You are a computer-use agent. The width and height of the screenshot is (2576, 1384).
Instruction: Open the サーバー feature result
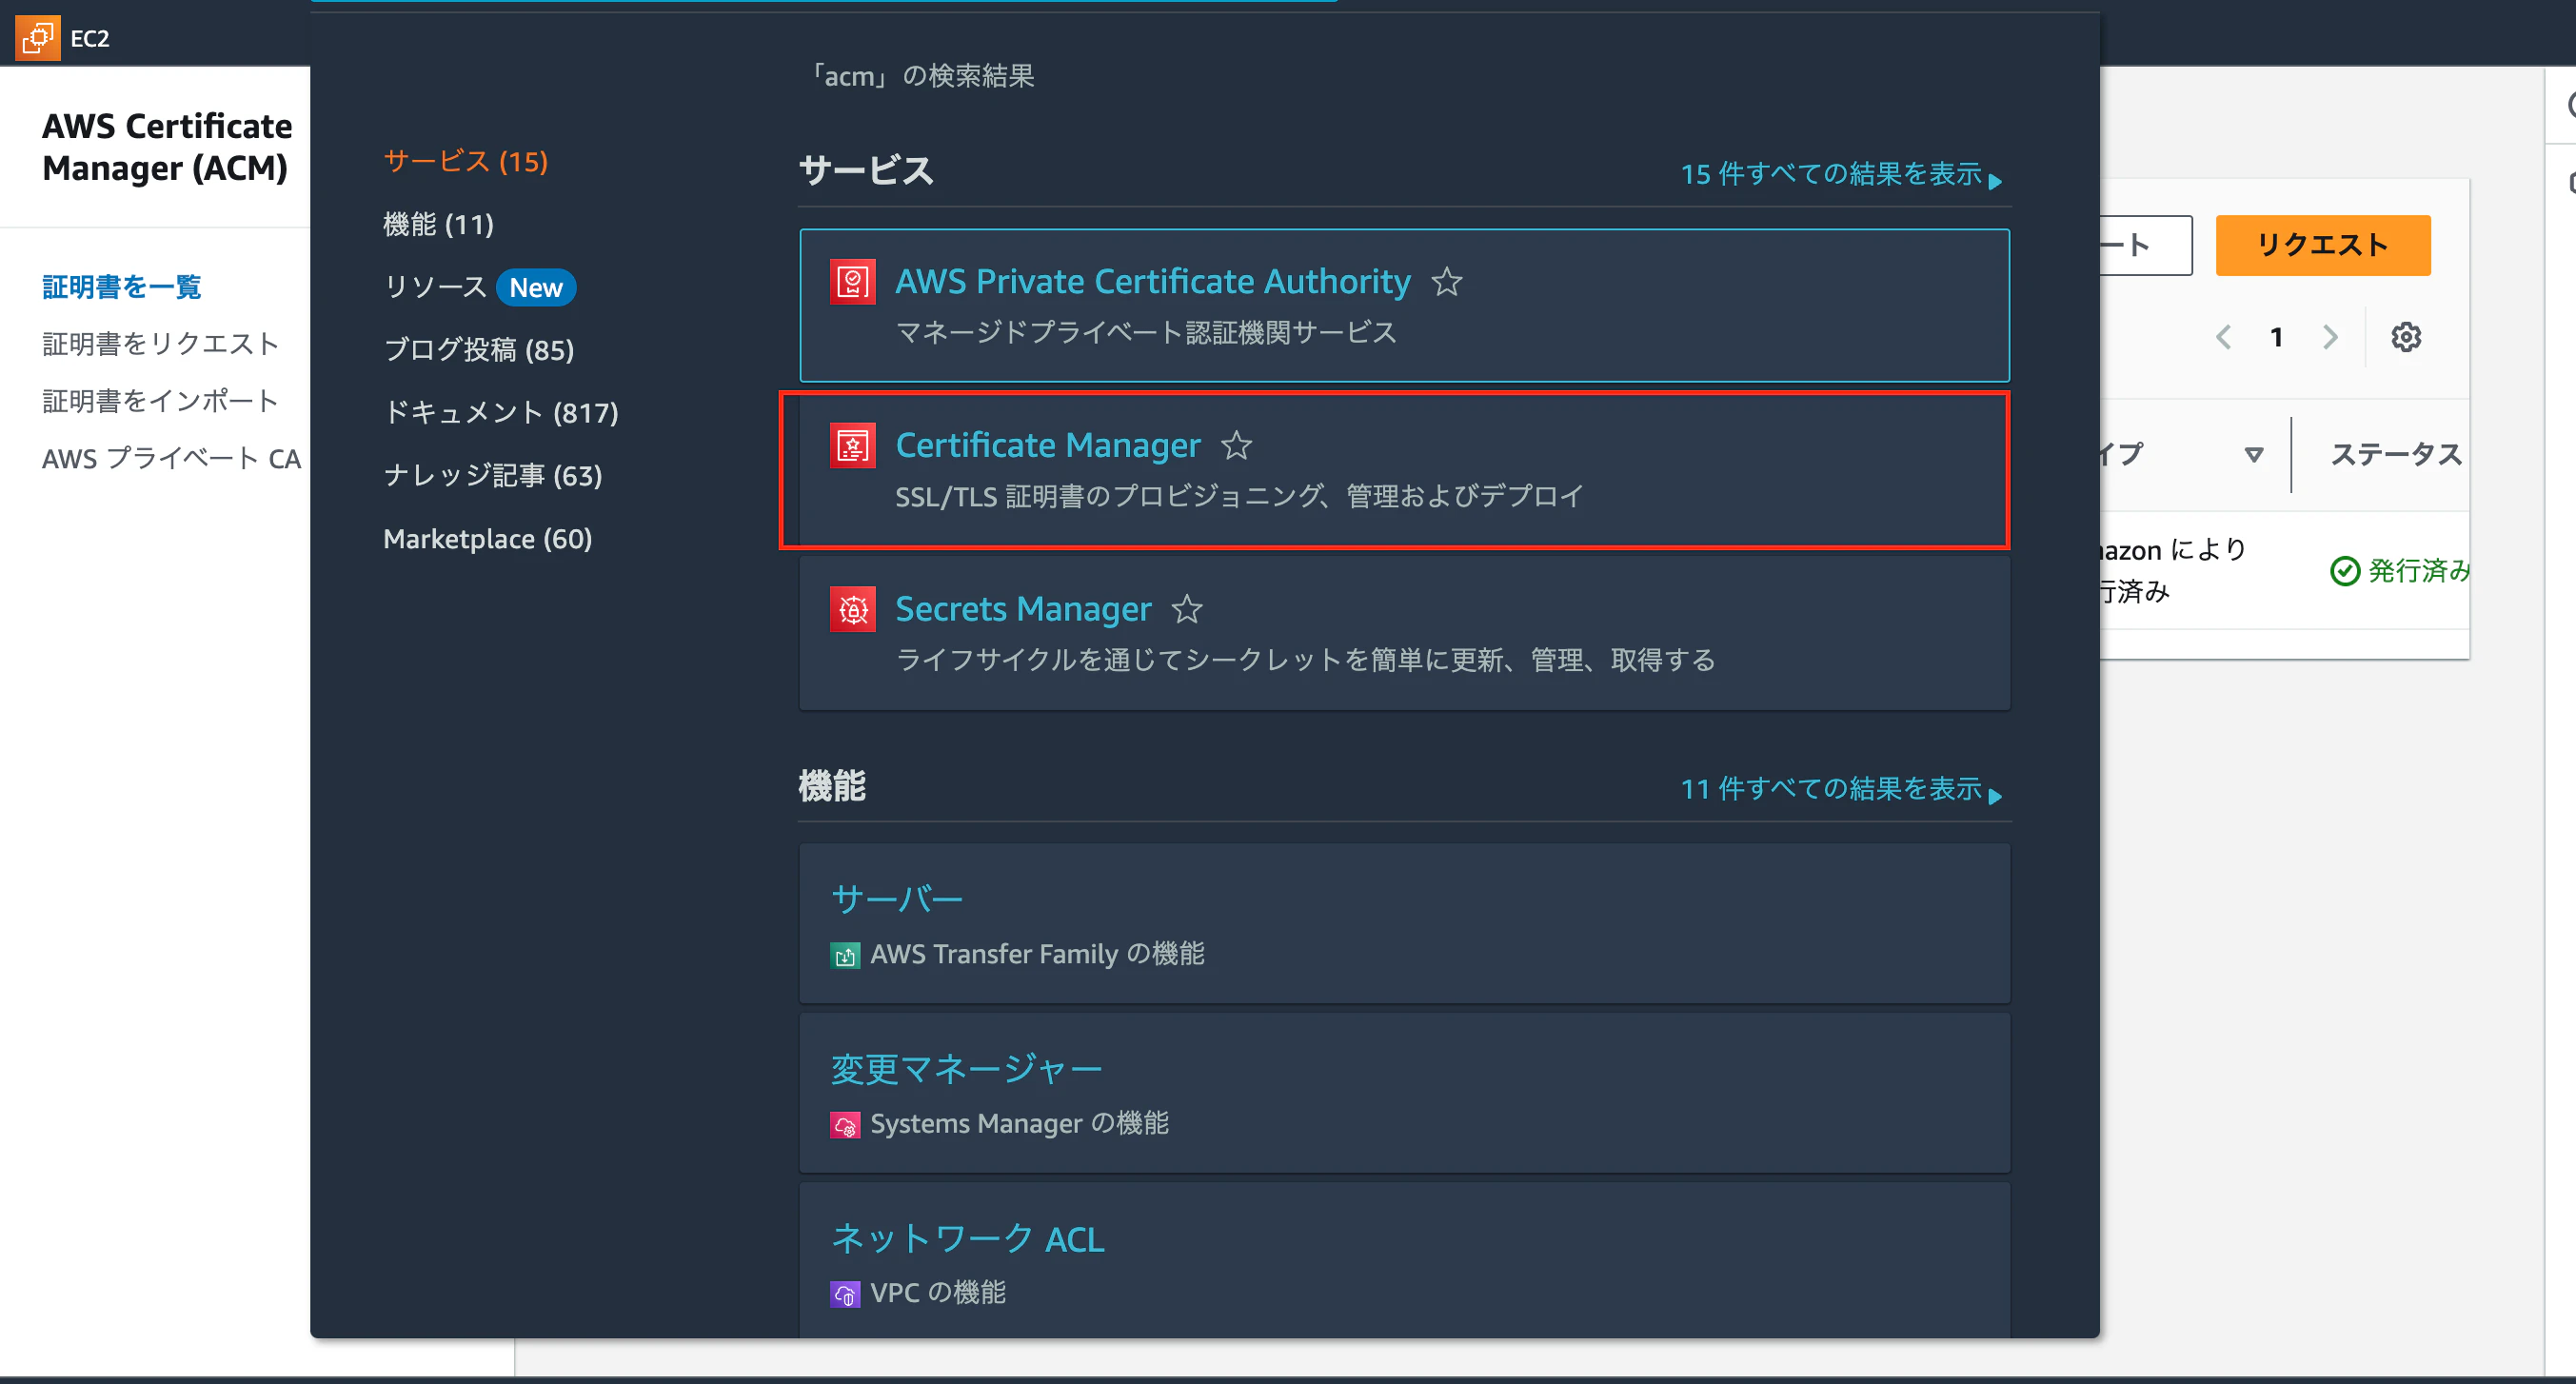[x=897, y=899]
